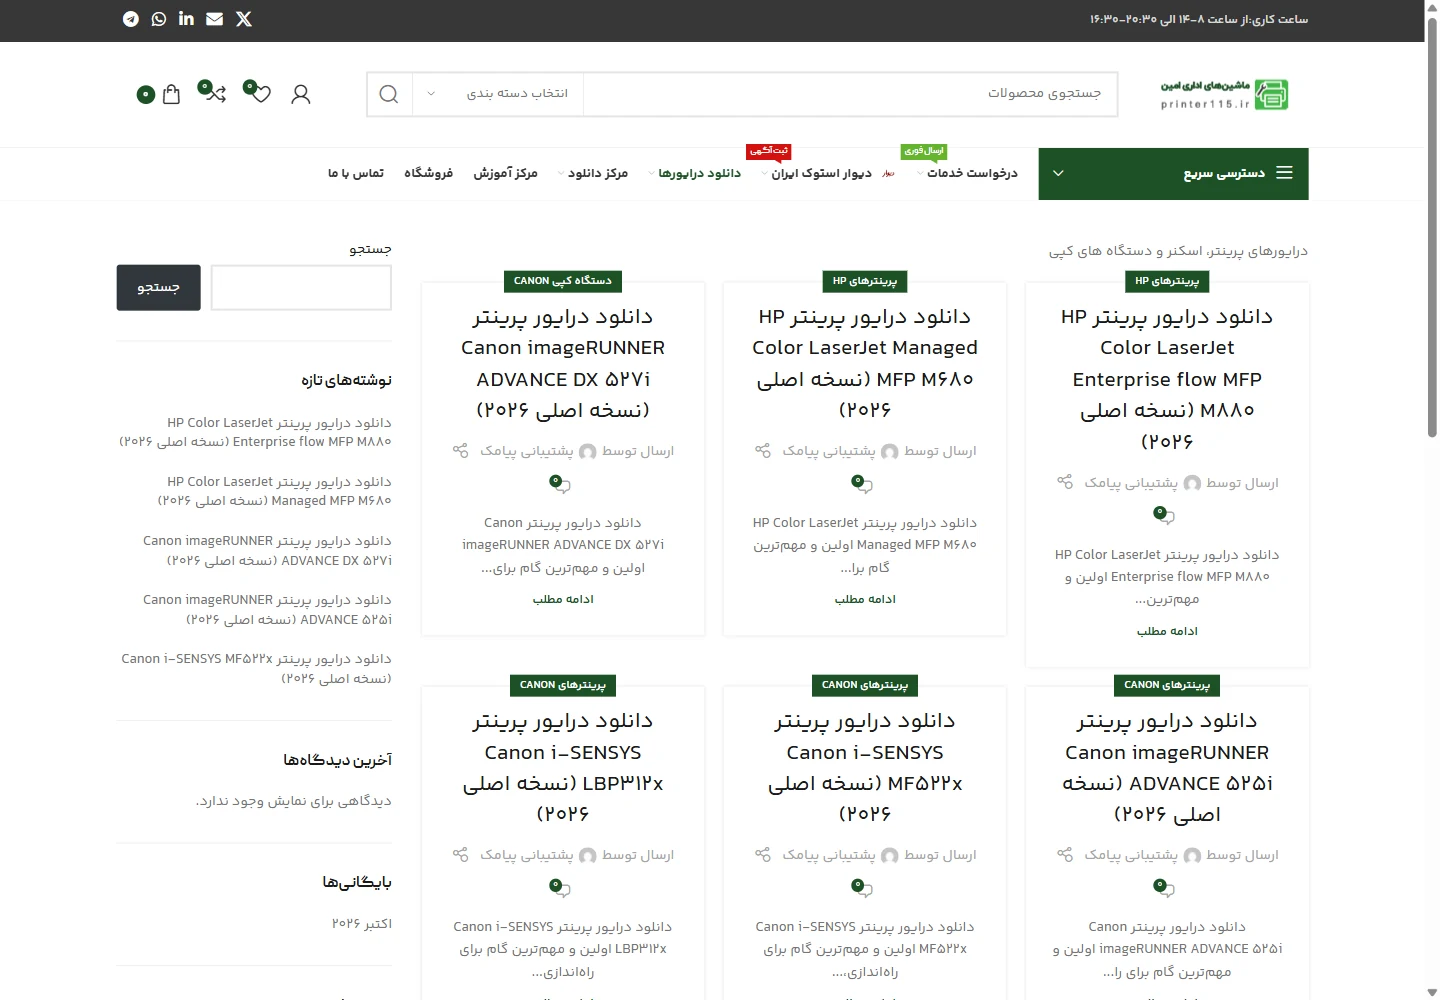The height and width of the screenshot is (1000, 1440).
Task: Share the imageRUNNER ADVANCE 525i post
Action: pos(1065,855)
